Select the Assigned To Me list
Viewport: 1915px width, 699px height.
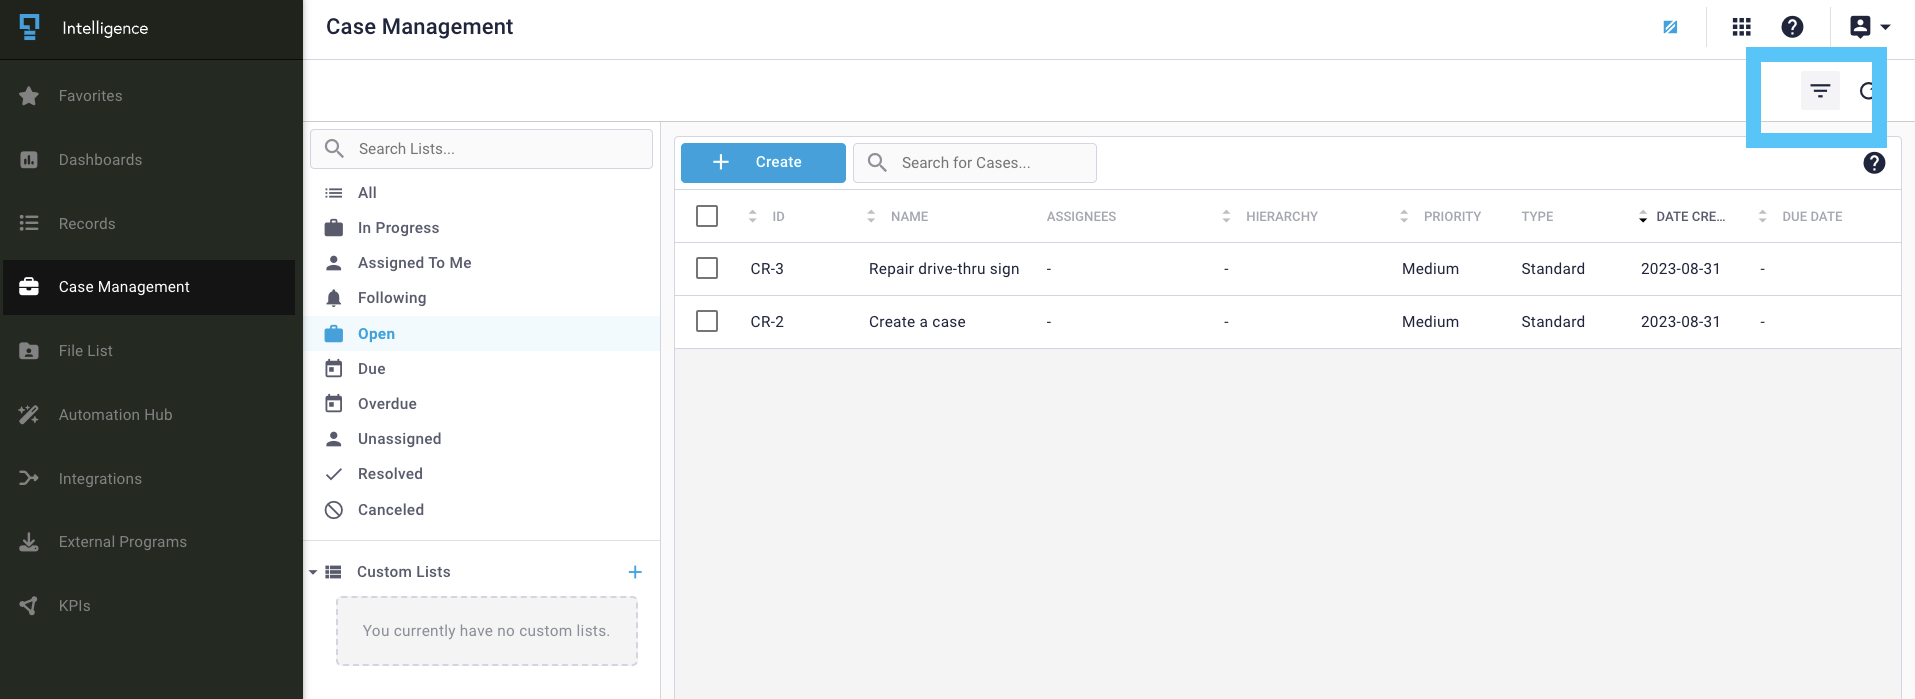tap(481, 263)
